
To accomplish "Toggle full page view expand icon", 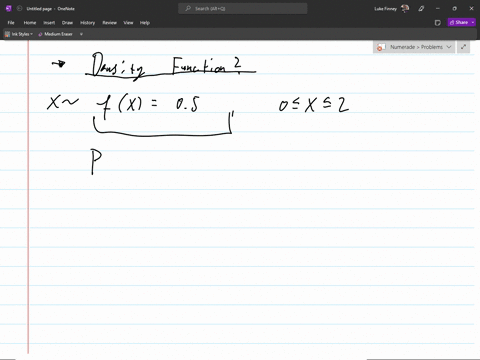I will click(463, 47).
